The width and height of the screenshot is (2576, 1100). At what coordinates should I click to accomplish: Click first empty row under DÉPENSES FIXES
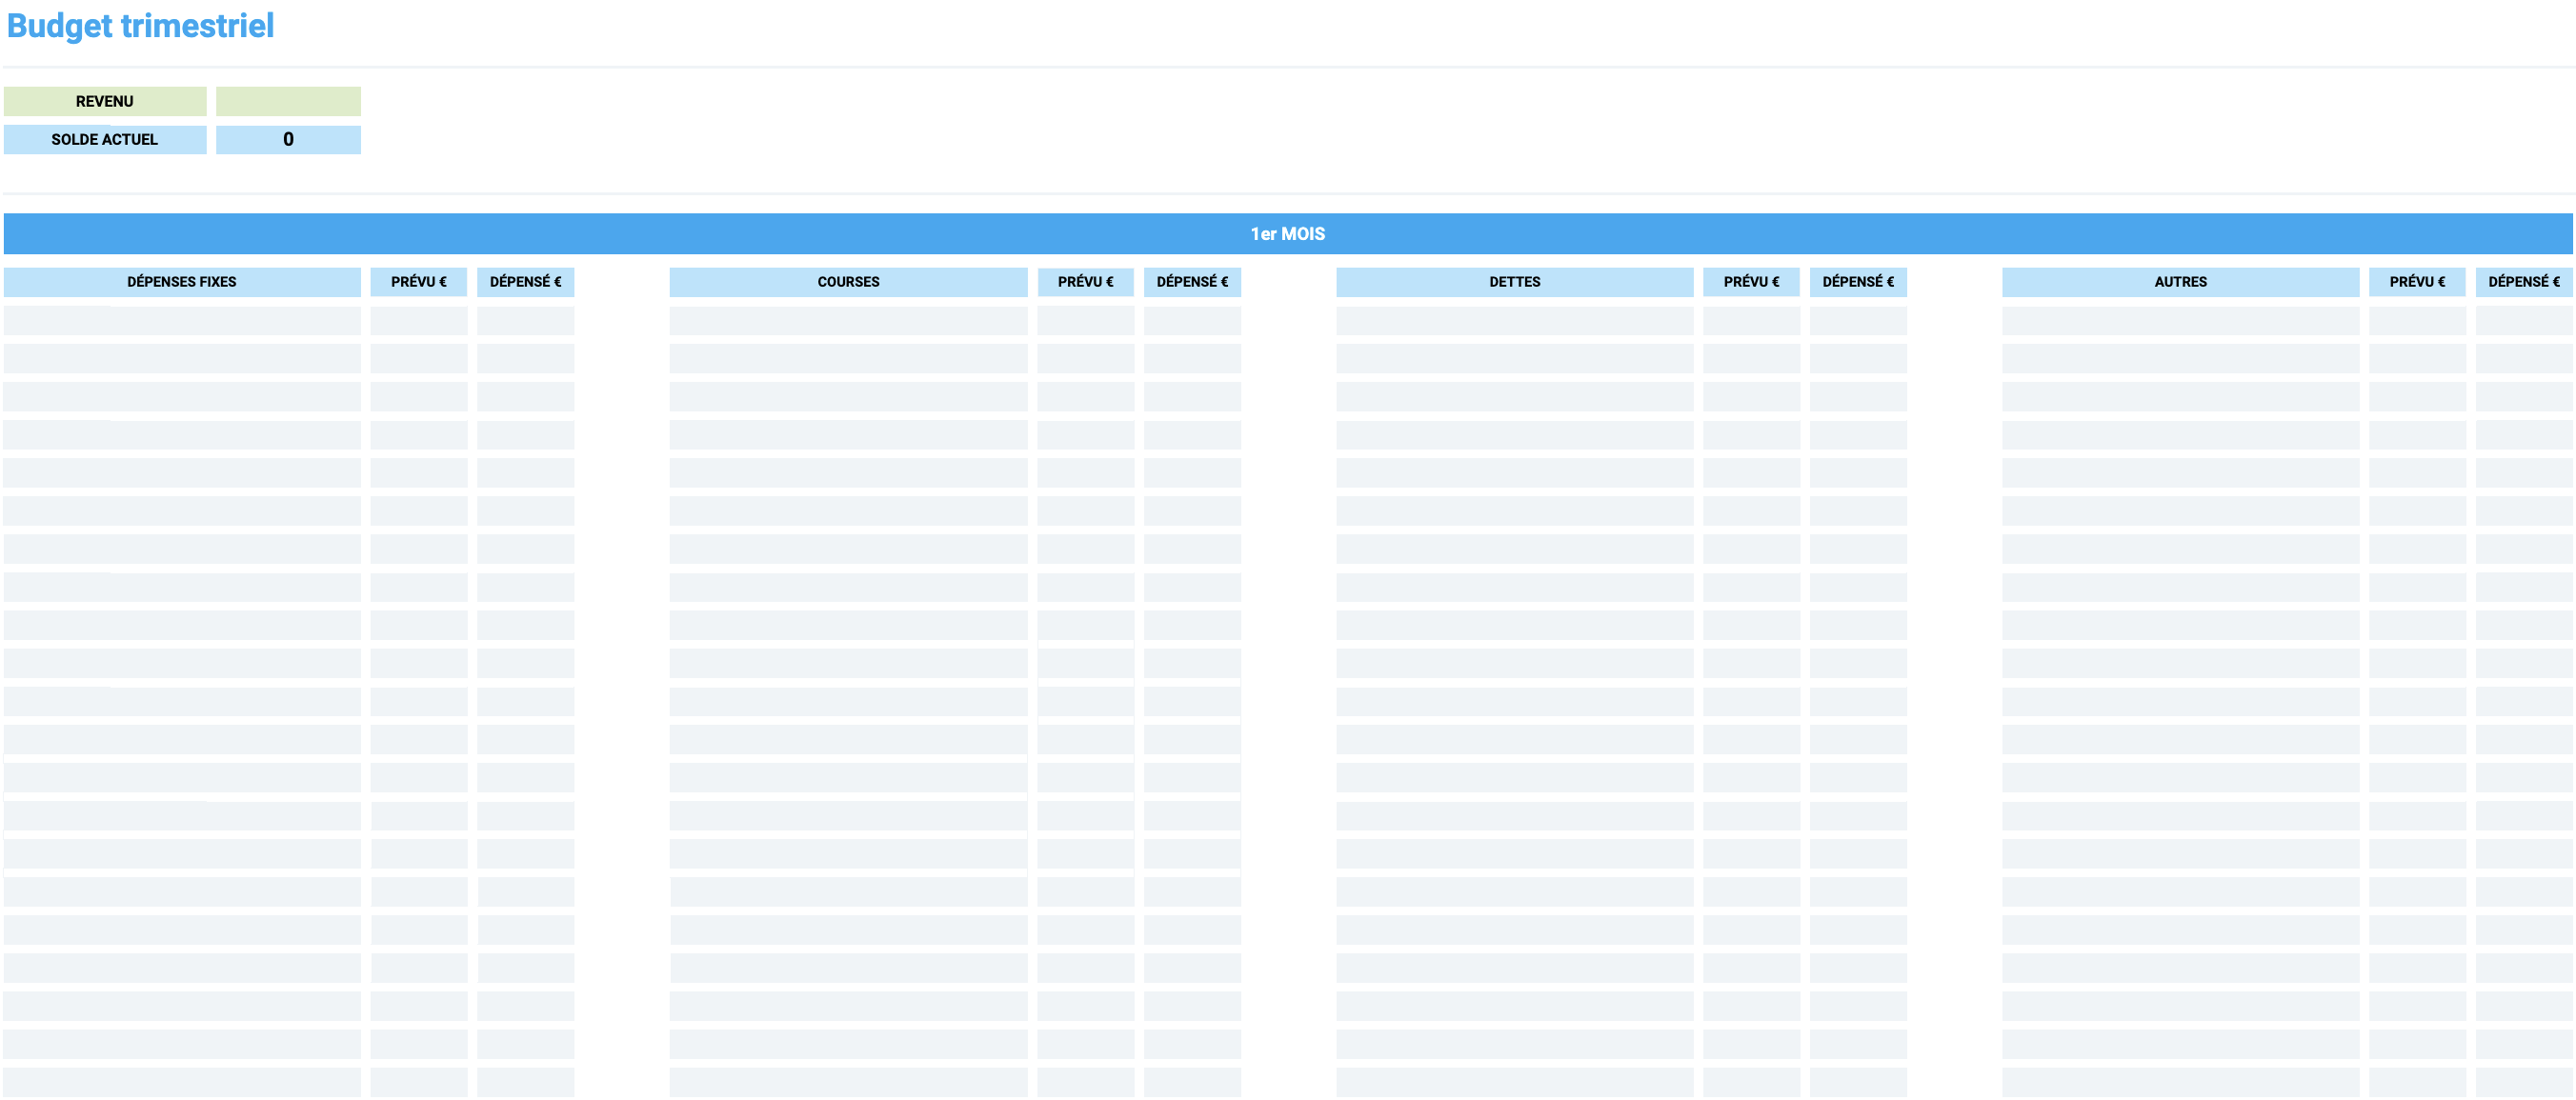(182, 321)
